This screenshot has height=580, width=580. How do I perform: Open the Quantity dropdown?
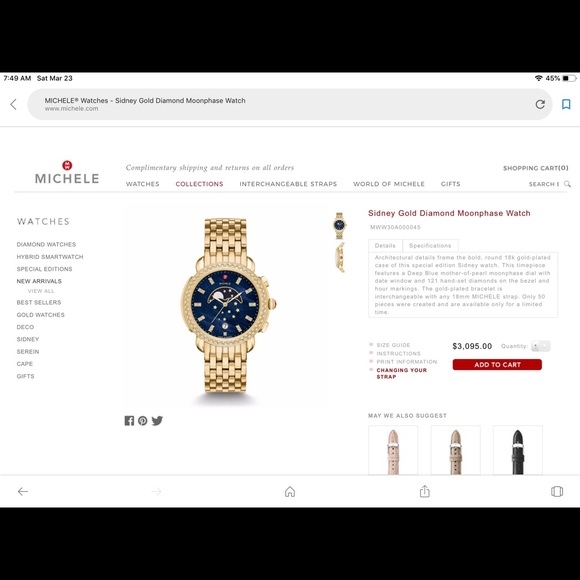coord(540,346)
